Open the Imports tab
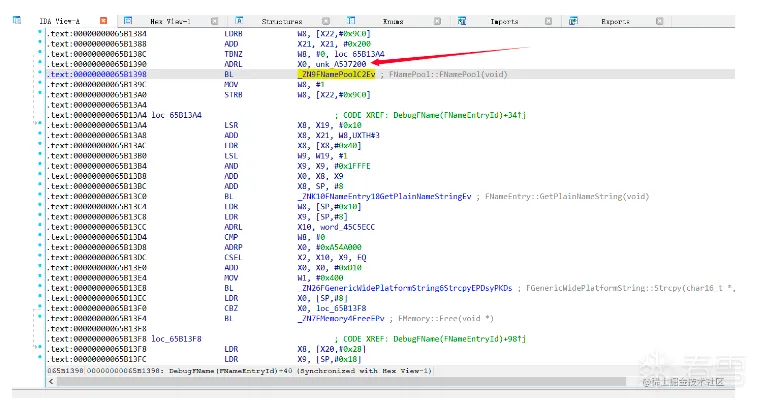The image size is (765, 412). [504, 21]
